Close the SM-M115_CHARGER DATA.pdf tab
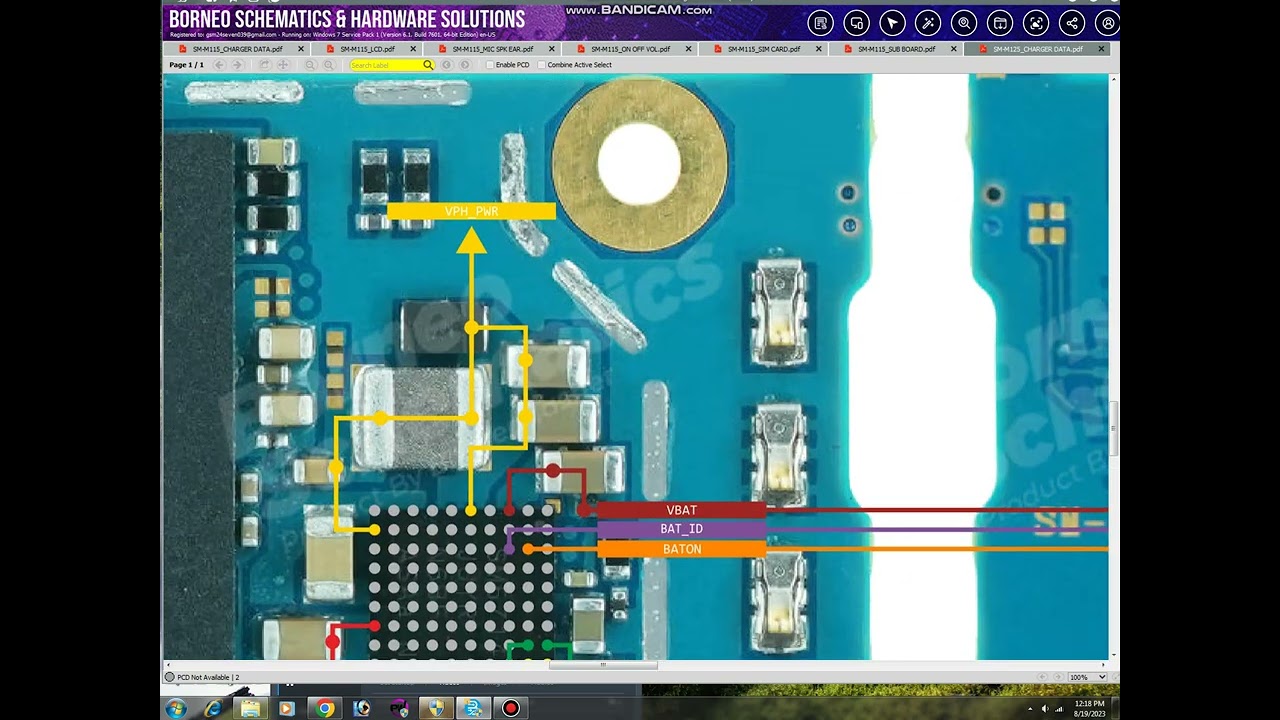 pyautogui.click(x=301, y=49)
